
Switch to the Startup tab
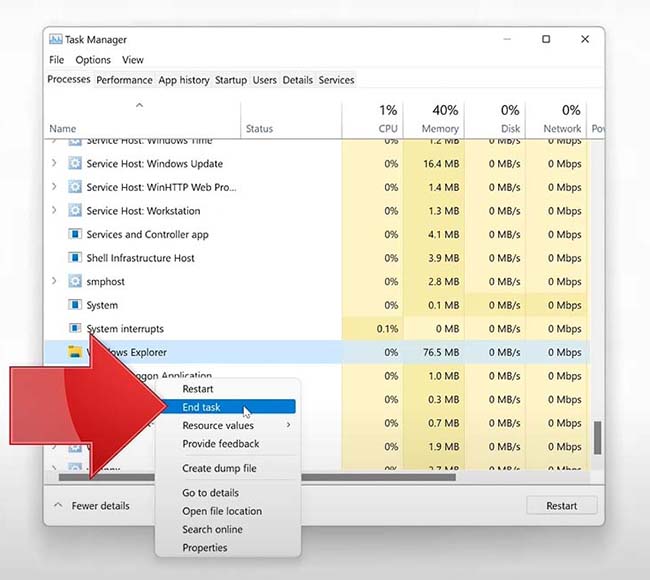231,80
